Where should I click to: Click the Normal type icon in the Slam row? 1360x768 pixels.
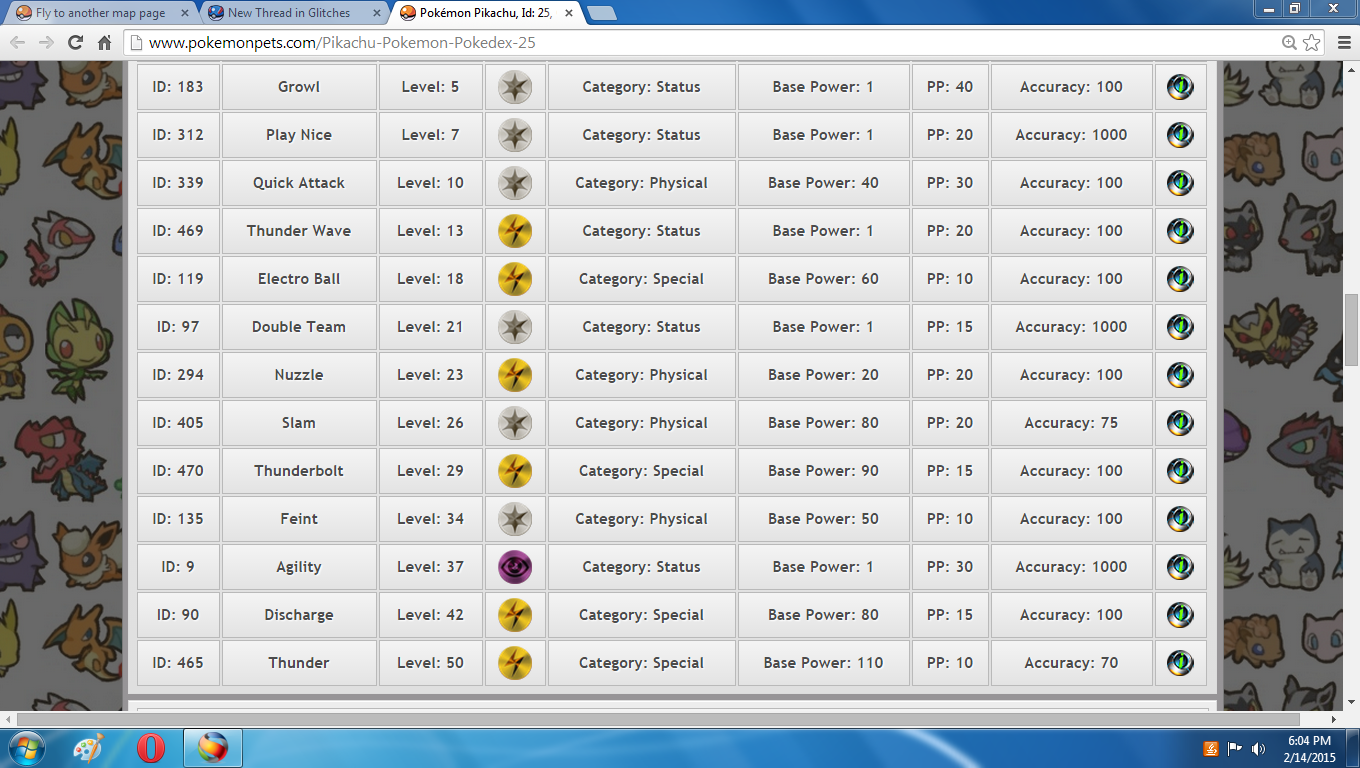515,423
